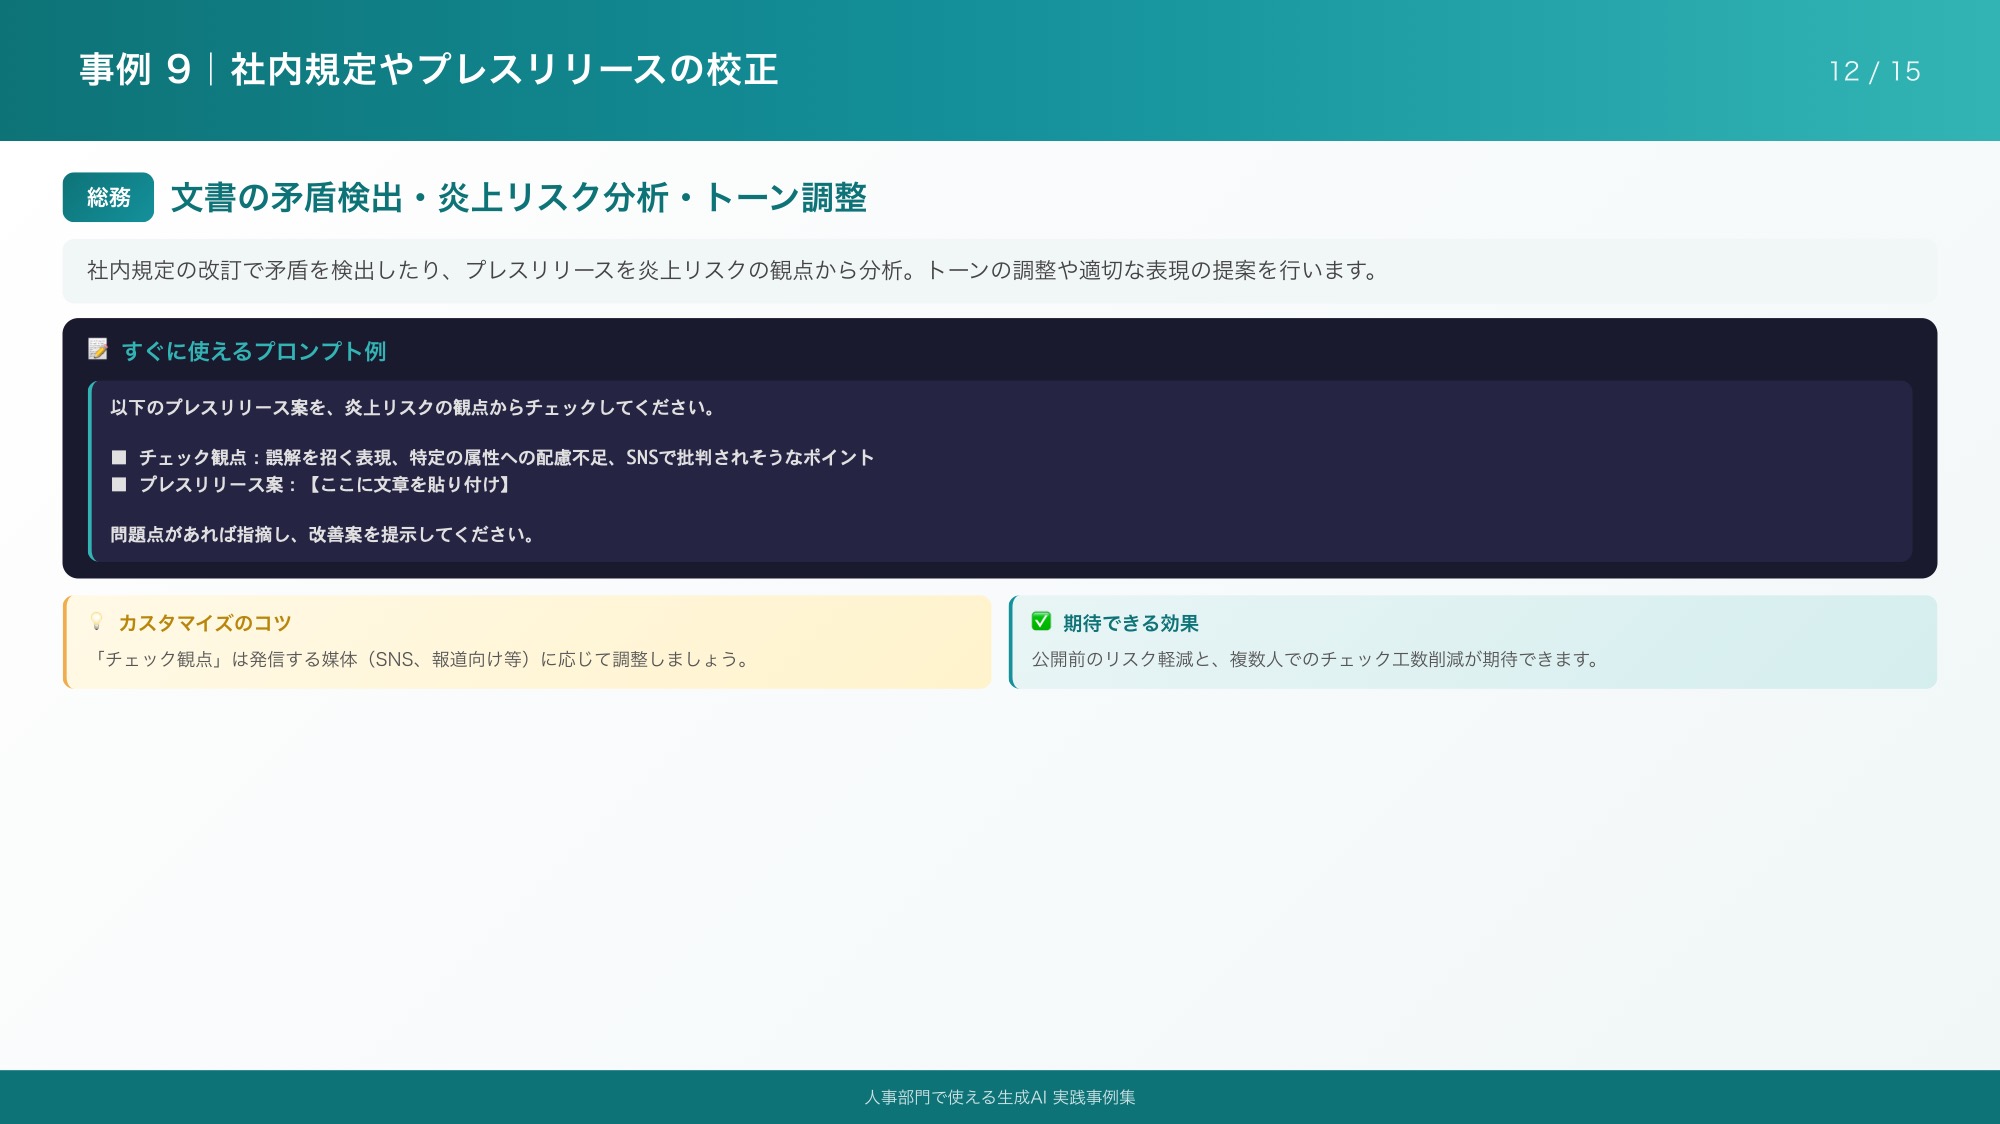This screenshot has height=1124, width=2000.
Task: Click the light bulb icon beside カスタマイズのコツ
Action: point(97,621)
